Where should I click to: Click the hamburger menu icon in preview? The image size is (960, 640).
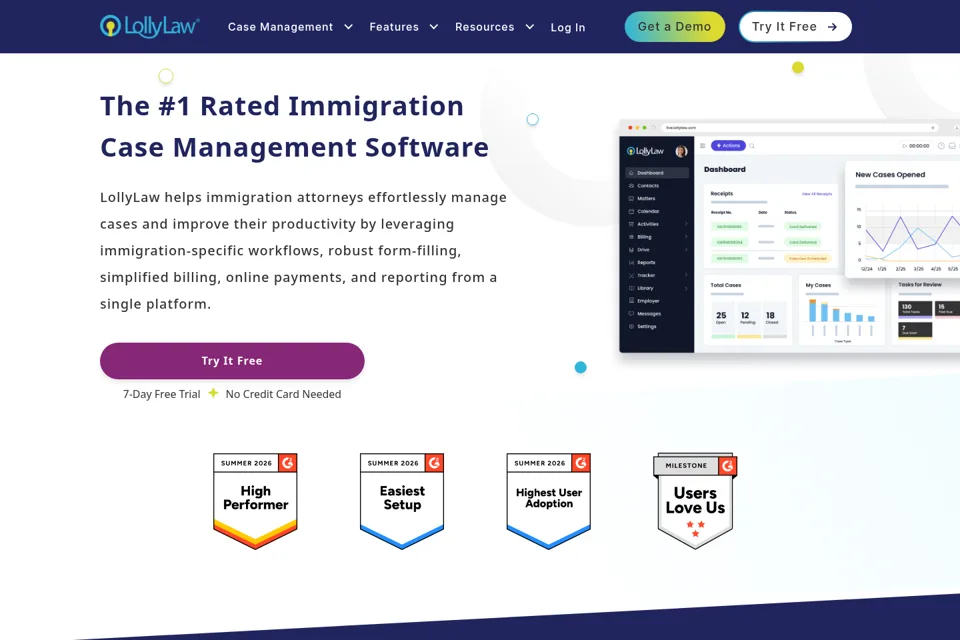pyautogui.click(x=702, y=146)
